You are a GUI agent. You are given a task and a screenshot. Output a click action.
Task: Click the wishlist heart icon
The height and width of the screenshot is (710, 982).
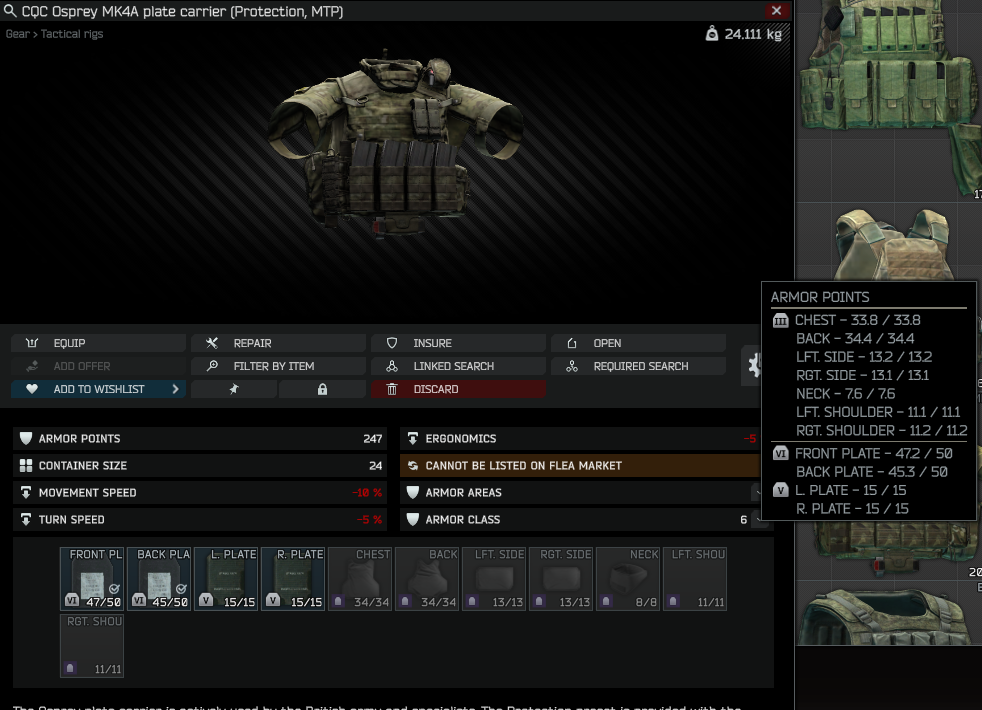click(32, 389)
